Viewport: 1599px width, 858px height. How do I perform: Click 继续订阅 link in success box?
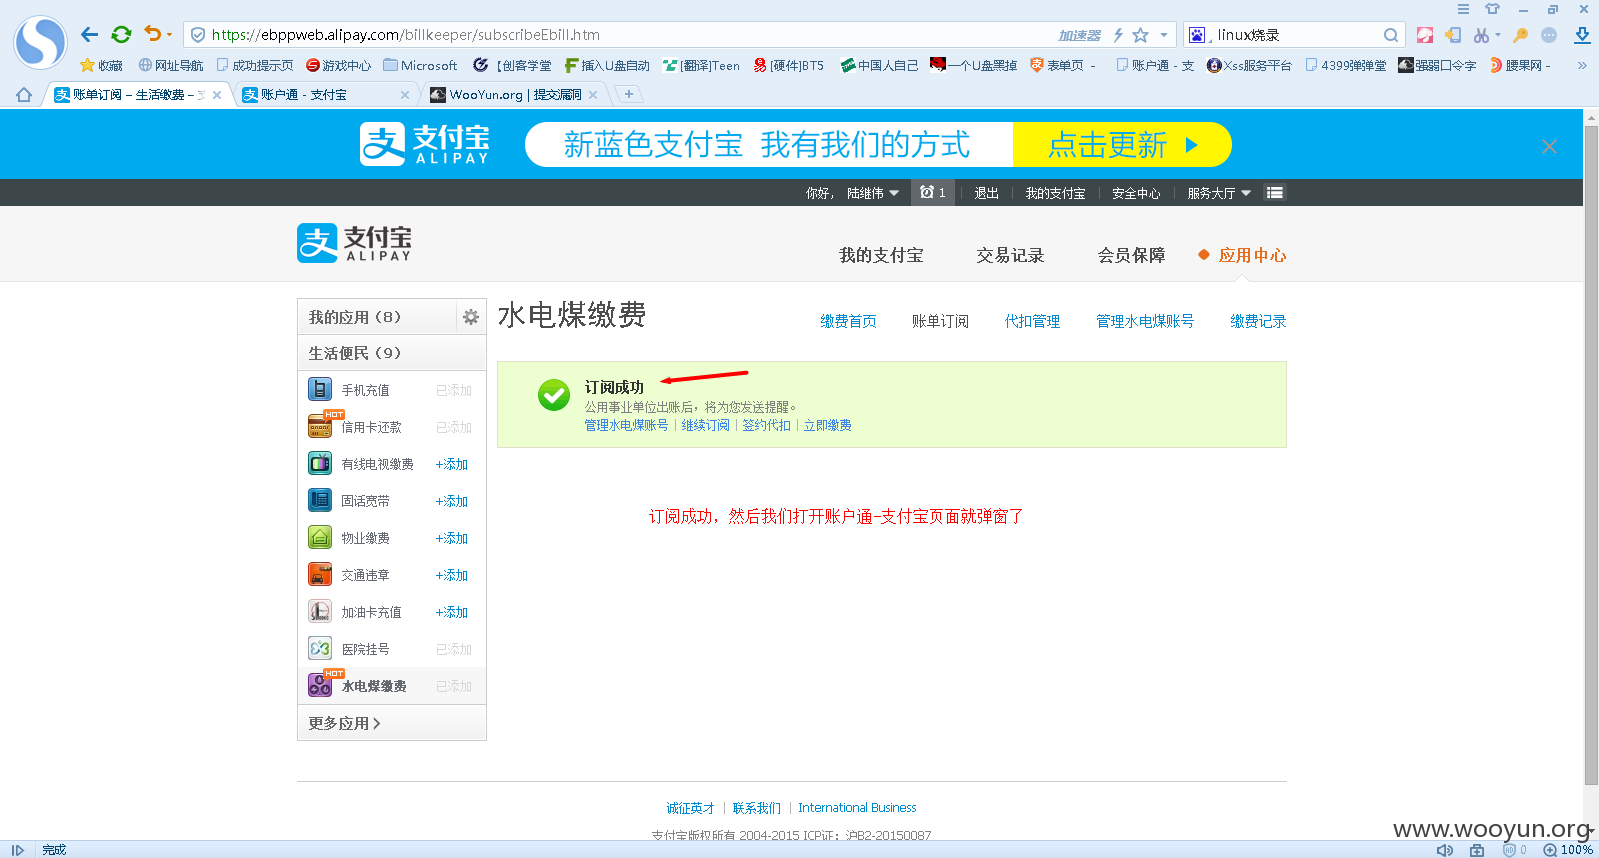[705, 425]
